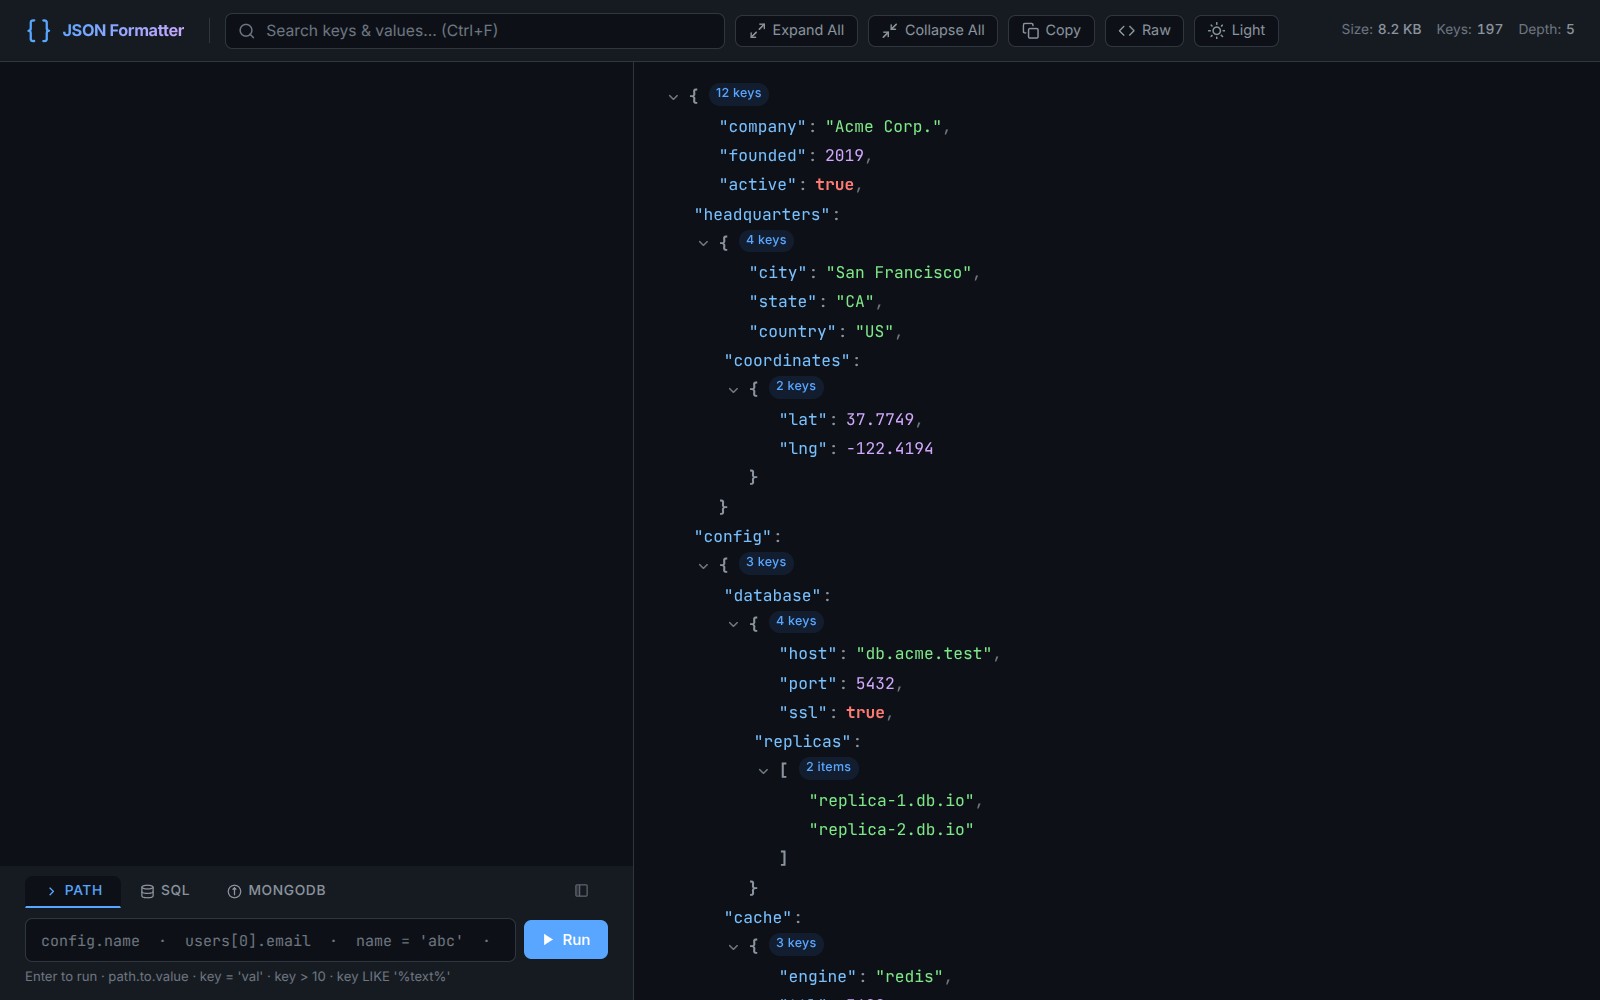Open Raw JSON view
Image resolution: width=1600 pixels, height=1000 pixels.
pyautogui.click(x=1143, y=30)
